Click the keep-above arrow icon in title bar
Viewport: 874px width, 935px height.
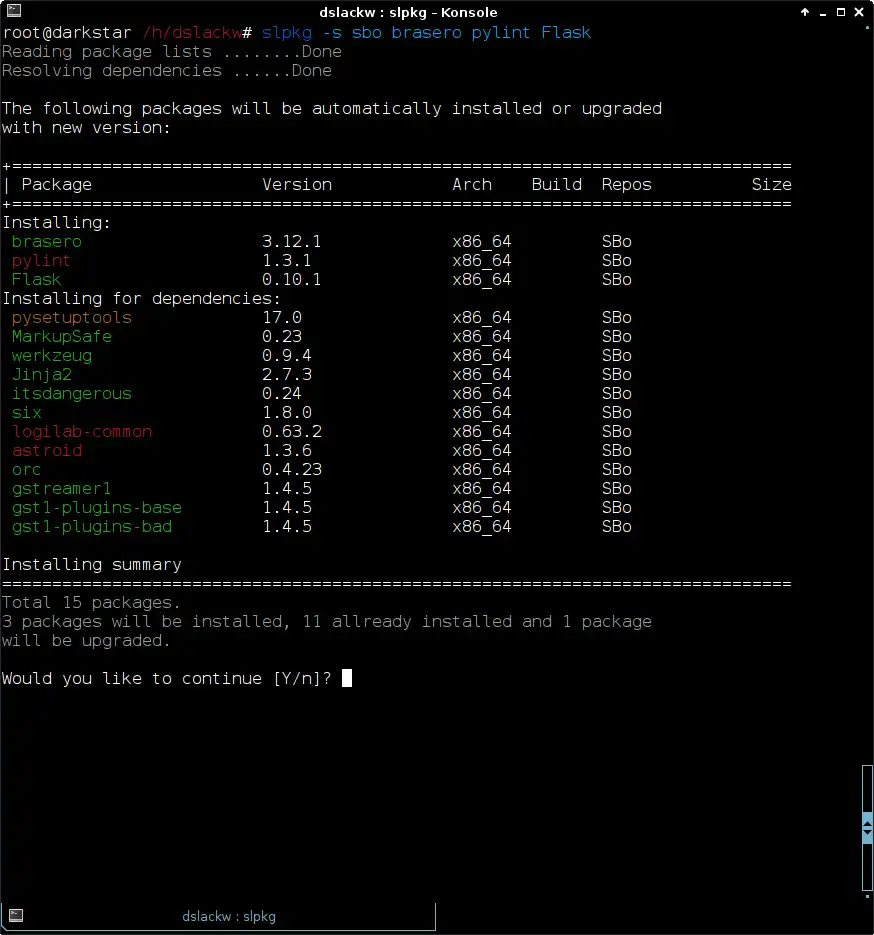[x=805, y=12]
